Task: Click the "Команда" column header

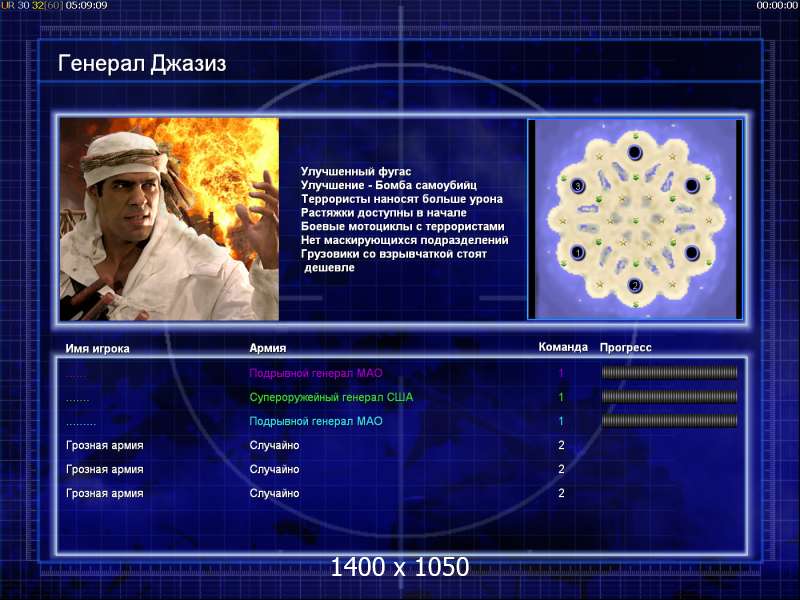Action: [563, 347]
